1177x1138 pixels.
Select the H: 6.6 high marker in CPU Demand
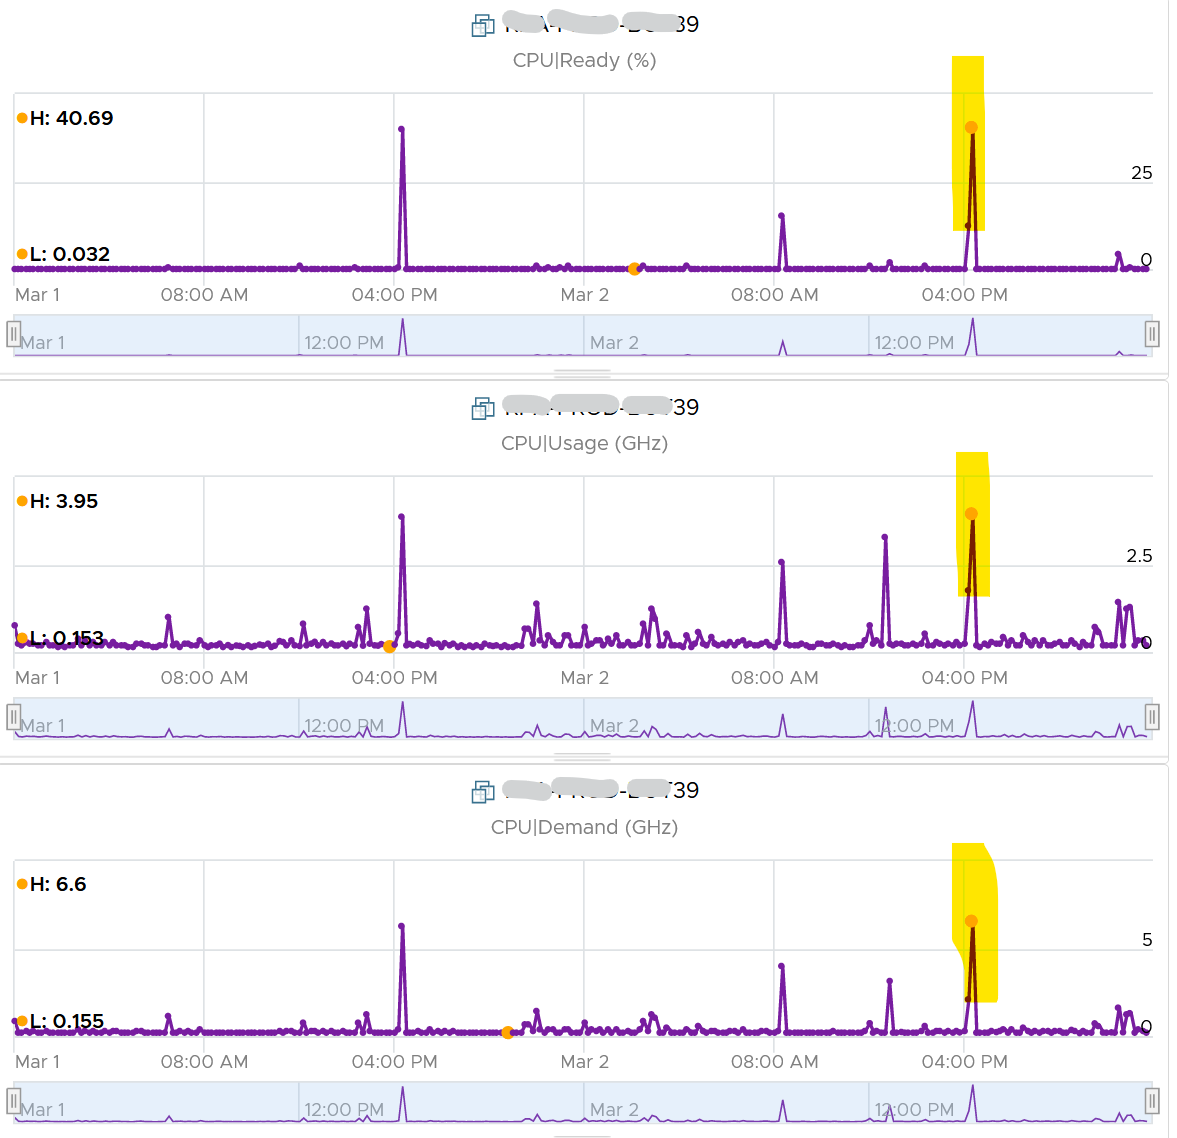point(52,884)
